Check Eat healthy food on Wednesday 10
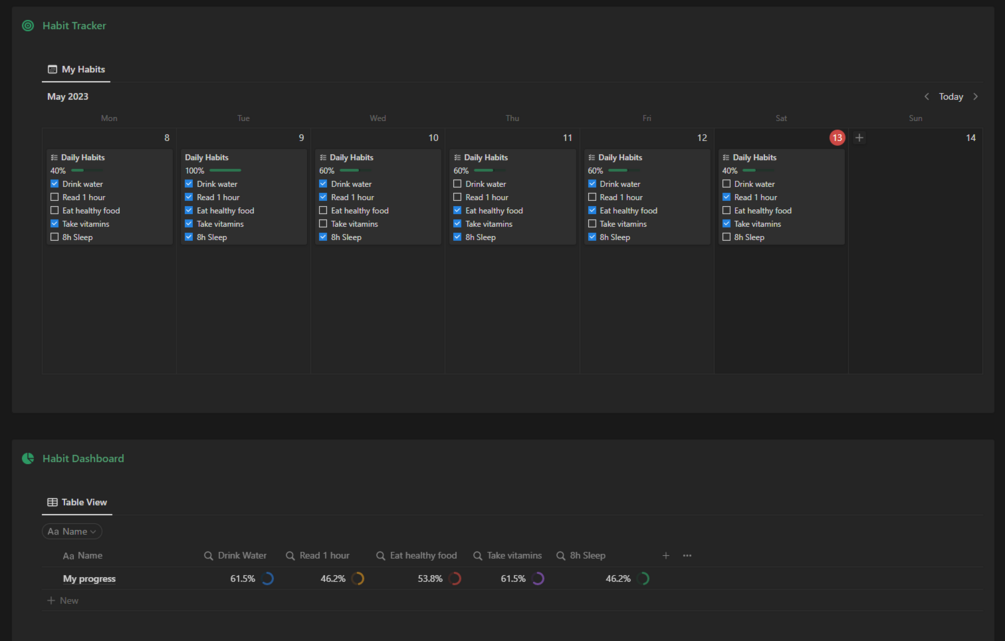Image resolution: width=1005 pixels, height=641 pixels. click(323, 210)
